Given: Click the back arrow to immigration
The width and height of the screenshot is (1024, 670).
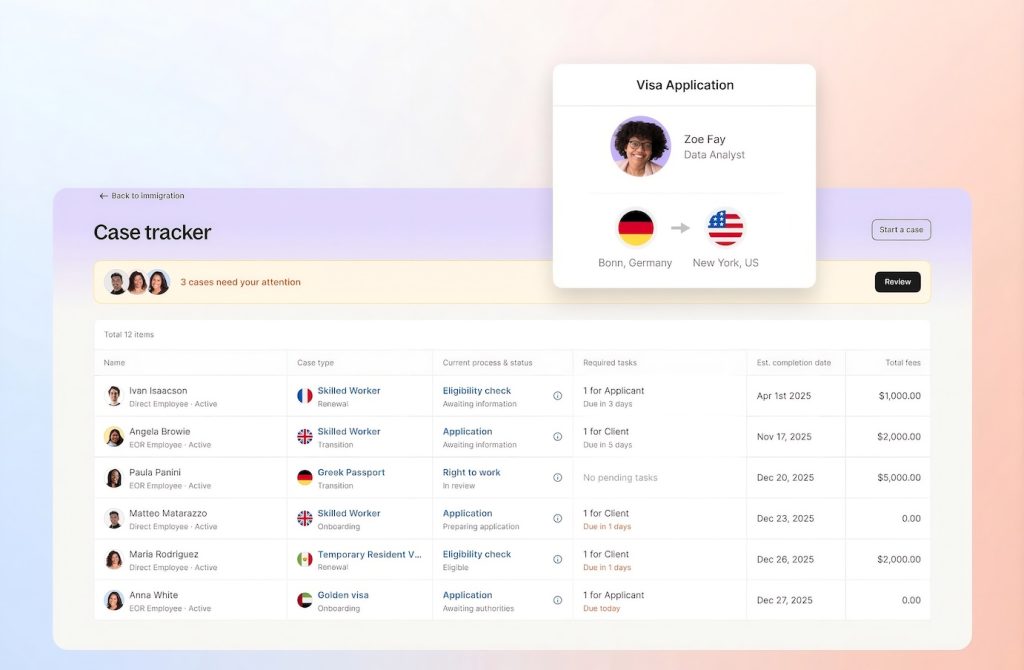Looking at the screenshot, I should point(103,196).
